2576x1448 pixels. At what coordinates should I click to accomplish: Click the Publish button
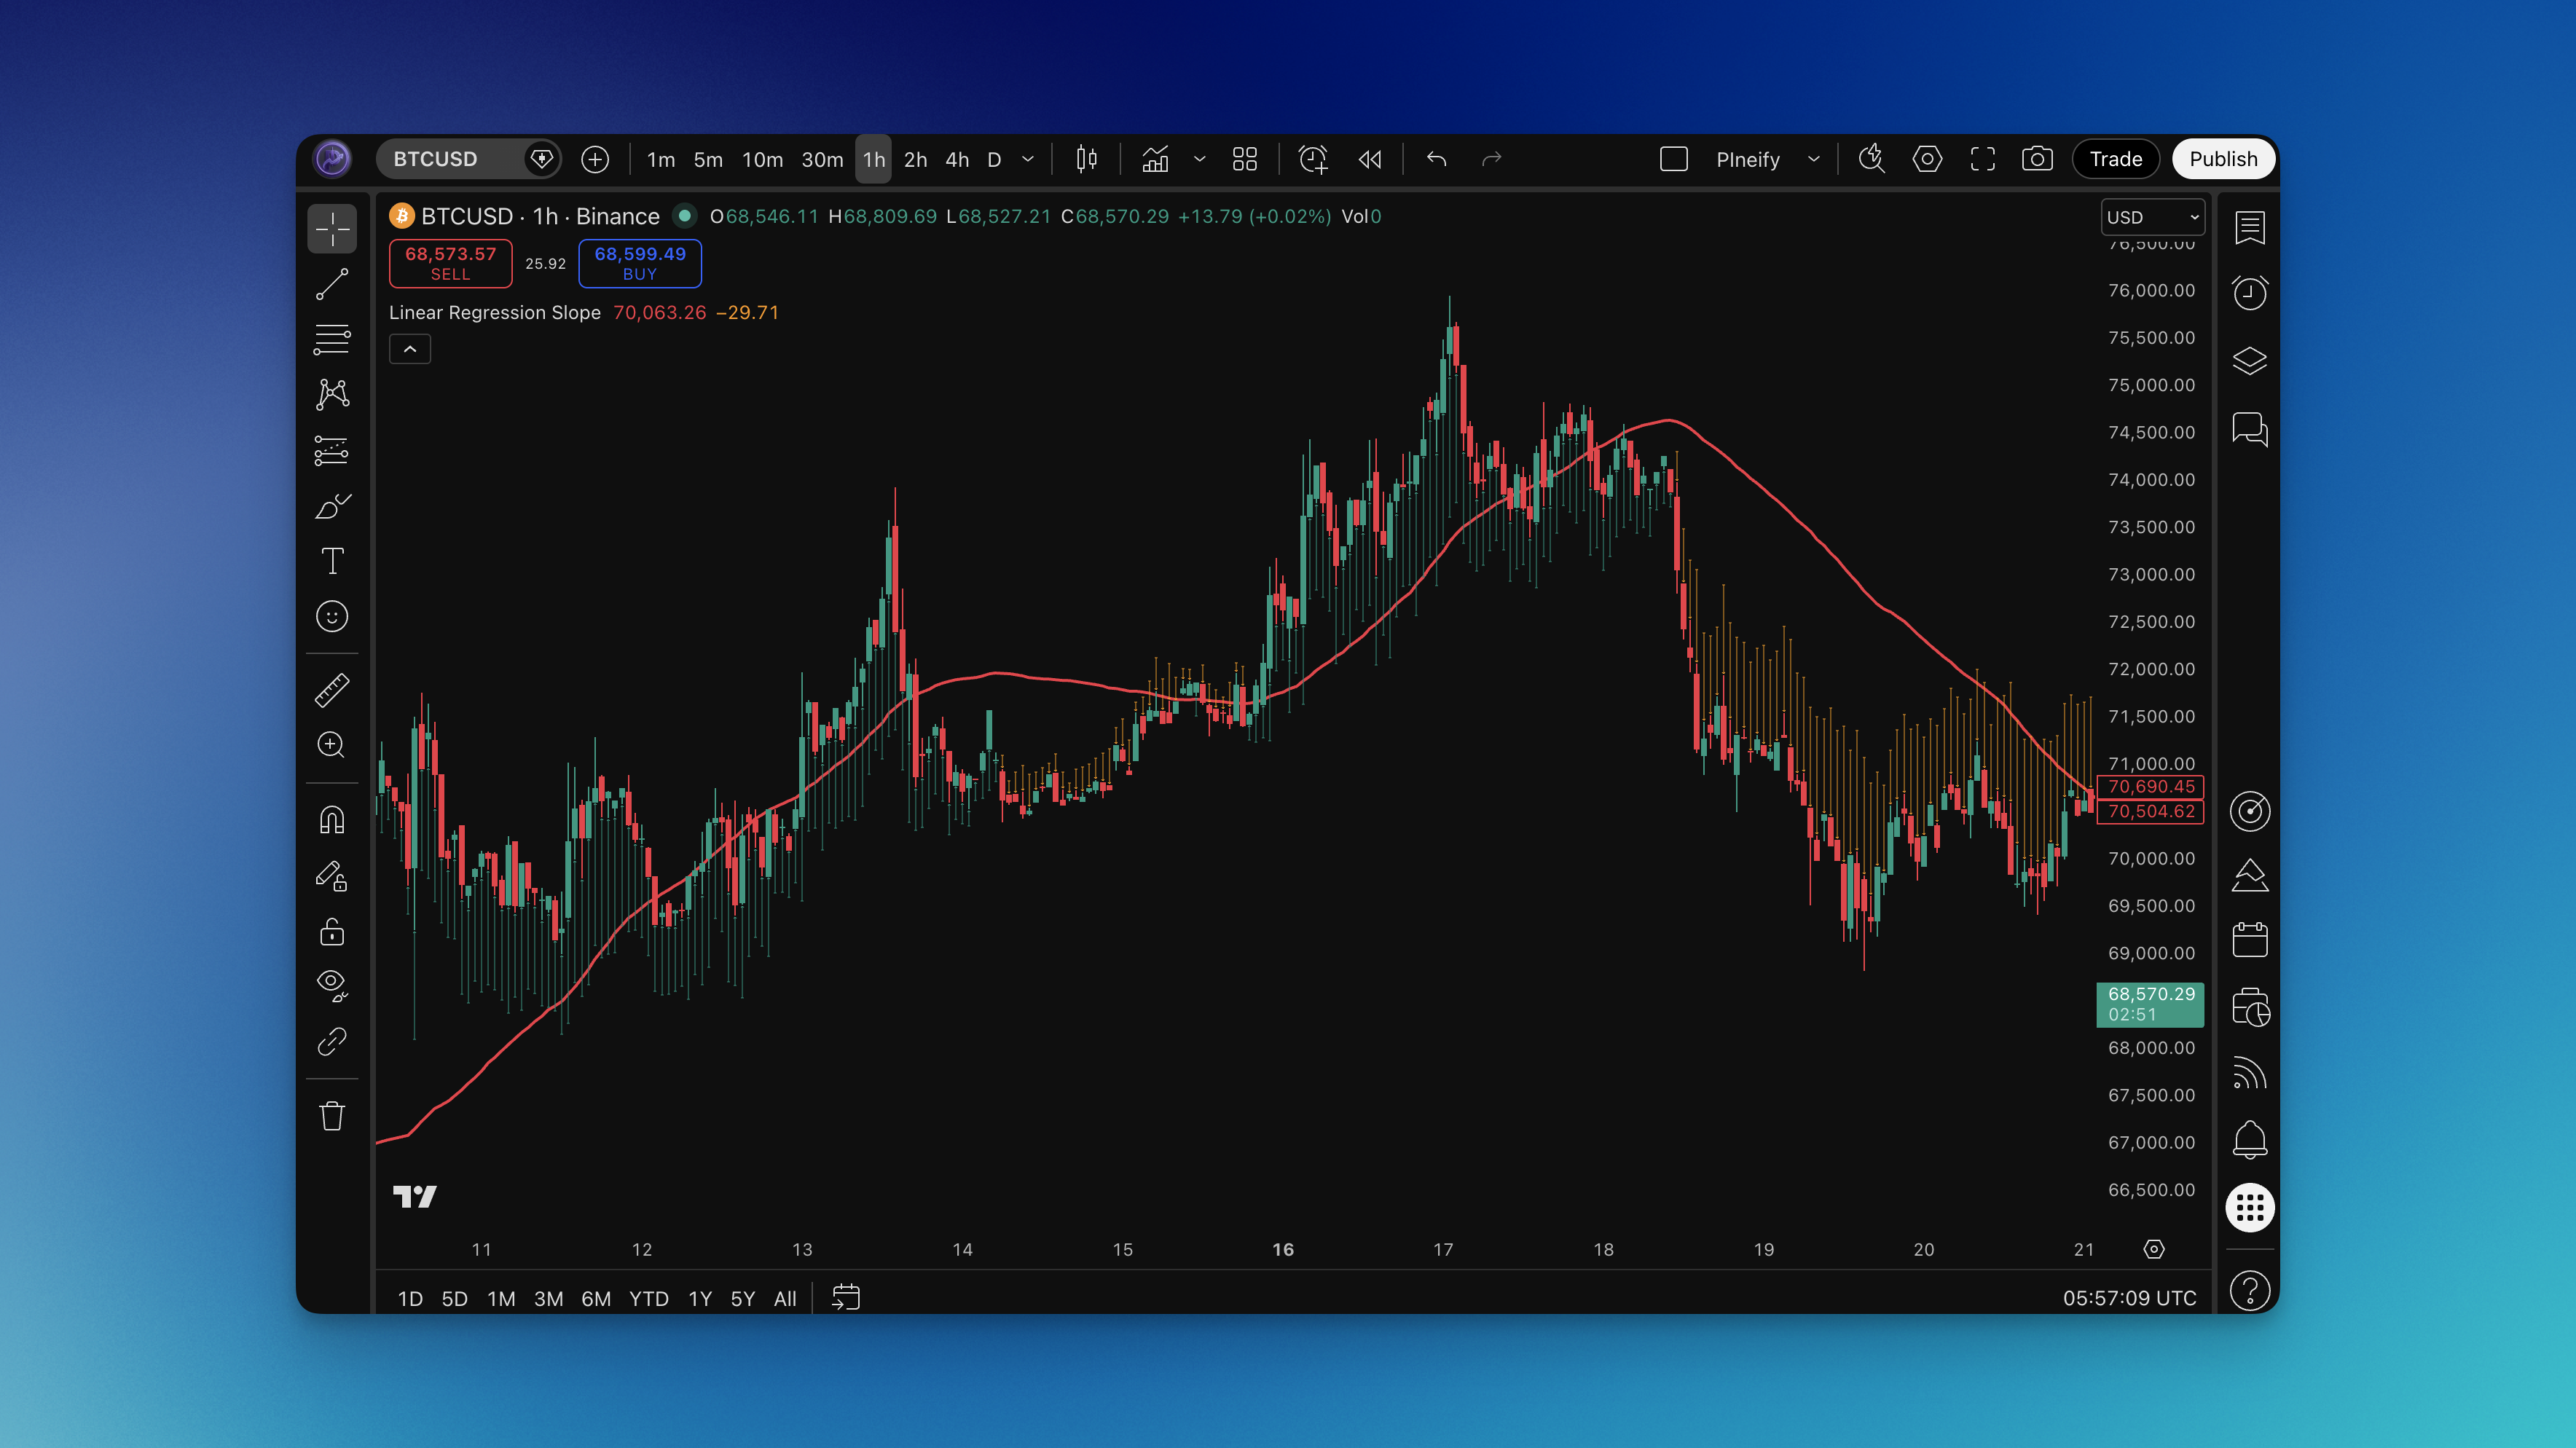click(x=2223, y=158)
